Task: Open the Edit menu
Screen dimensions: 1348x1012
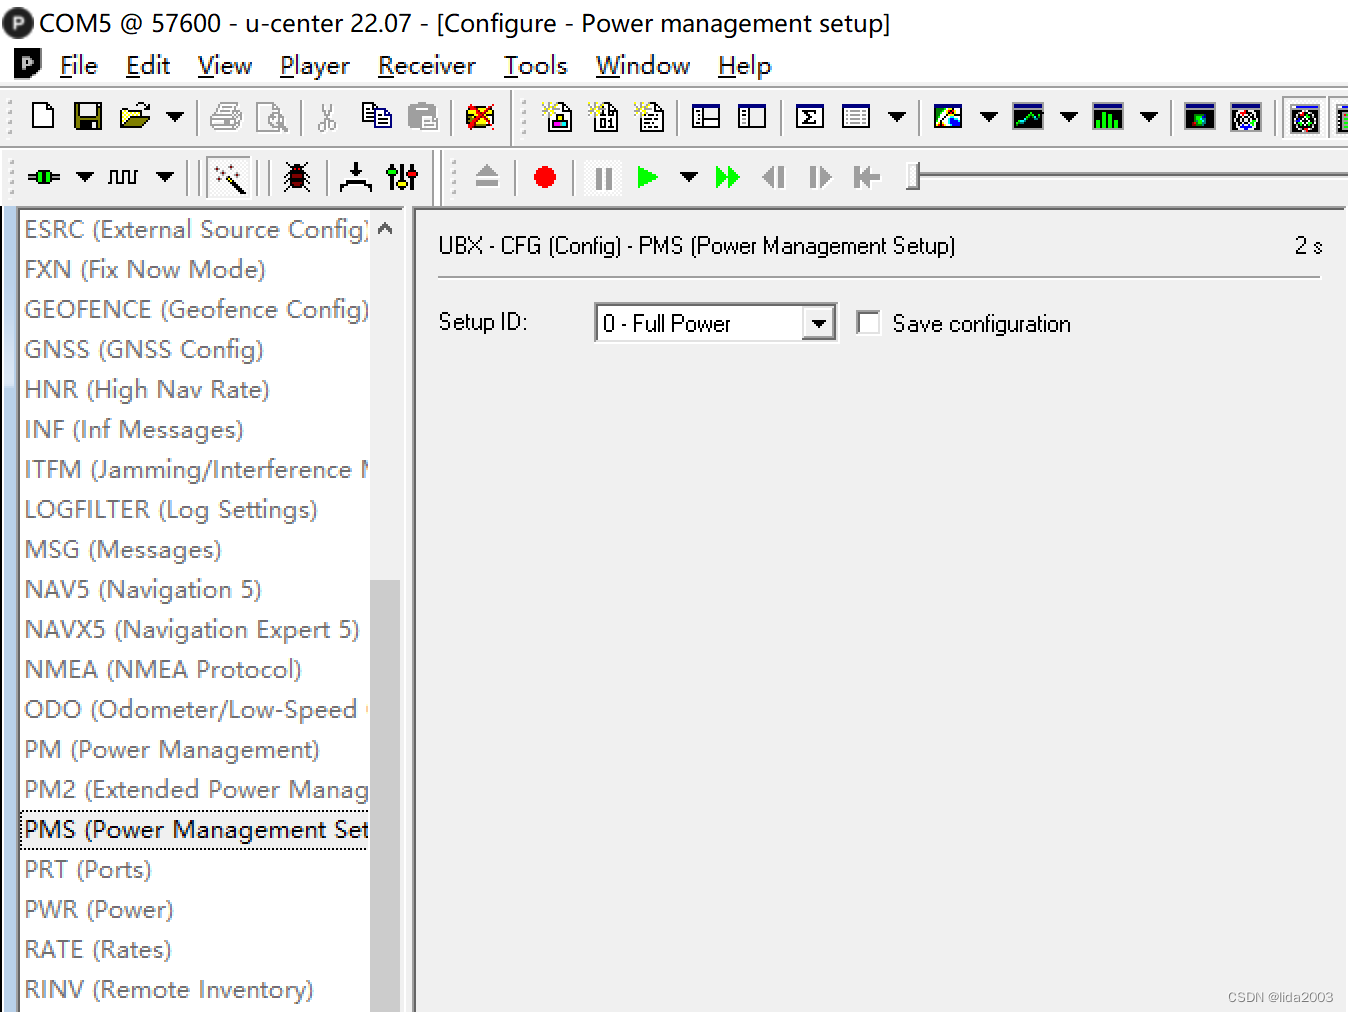Action: [x=148, y=66]
